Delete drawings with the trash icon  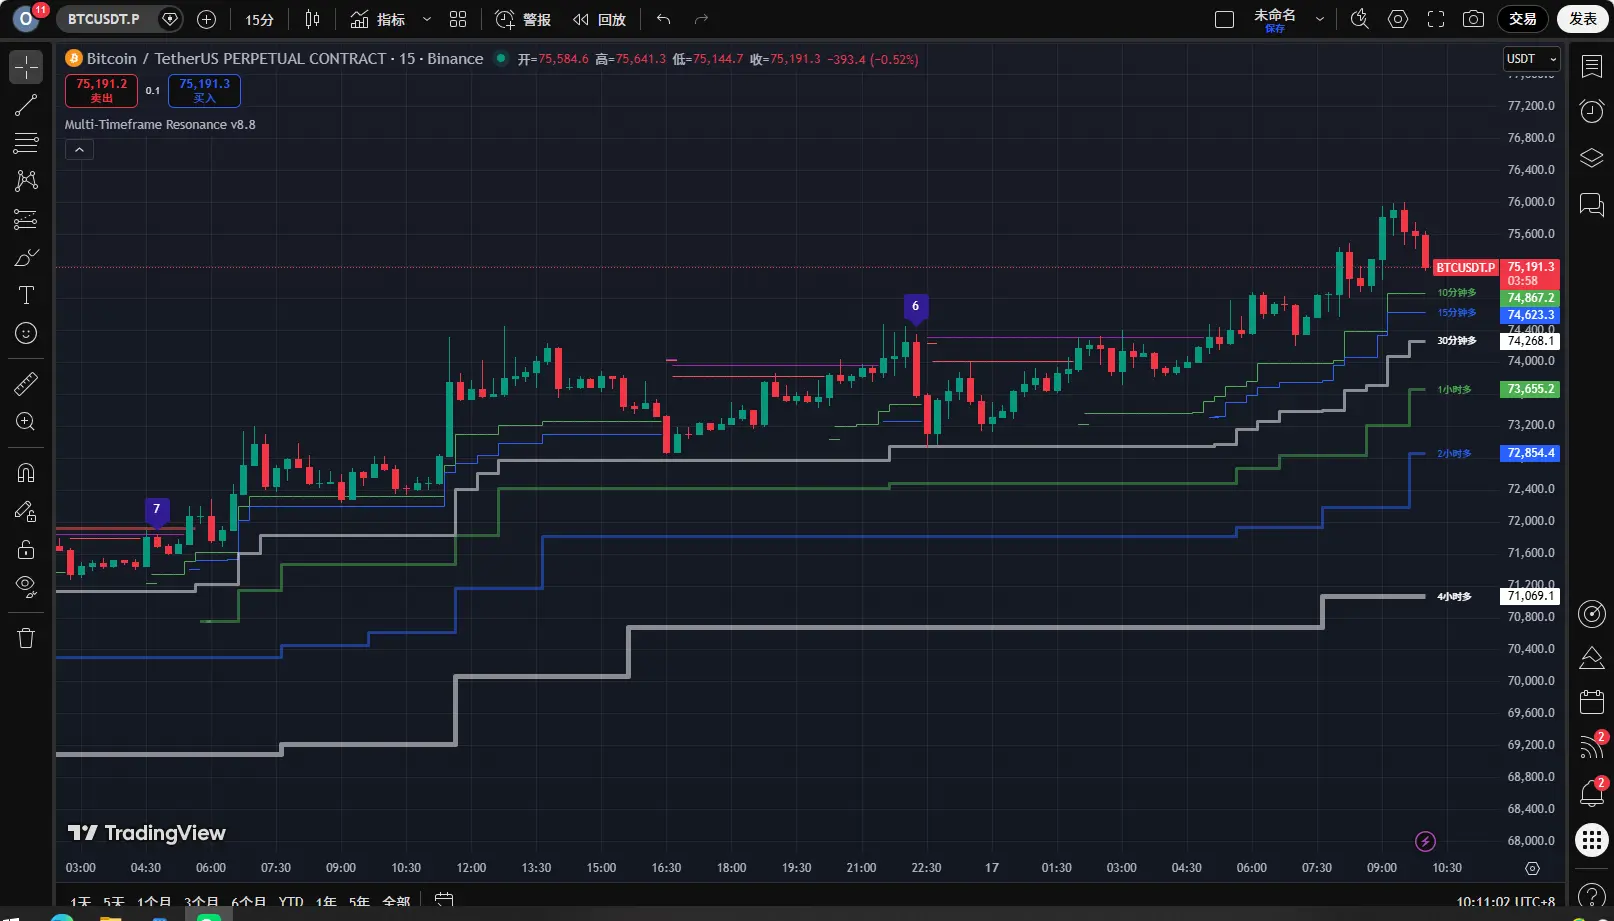(x=26, y=638)
